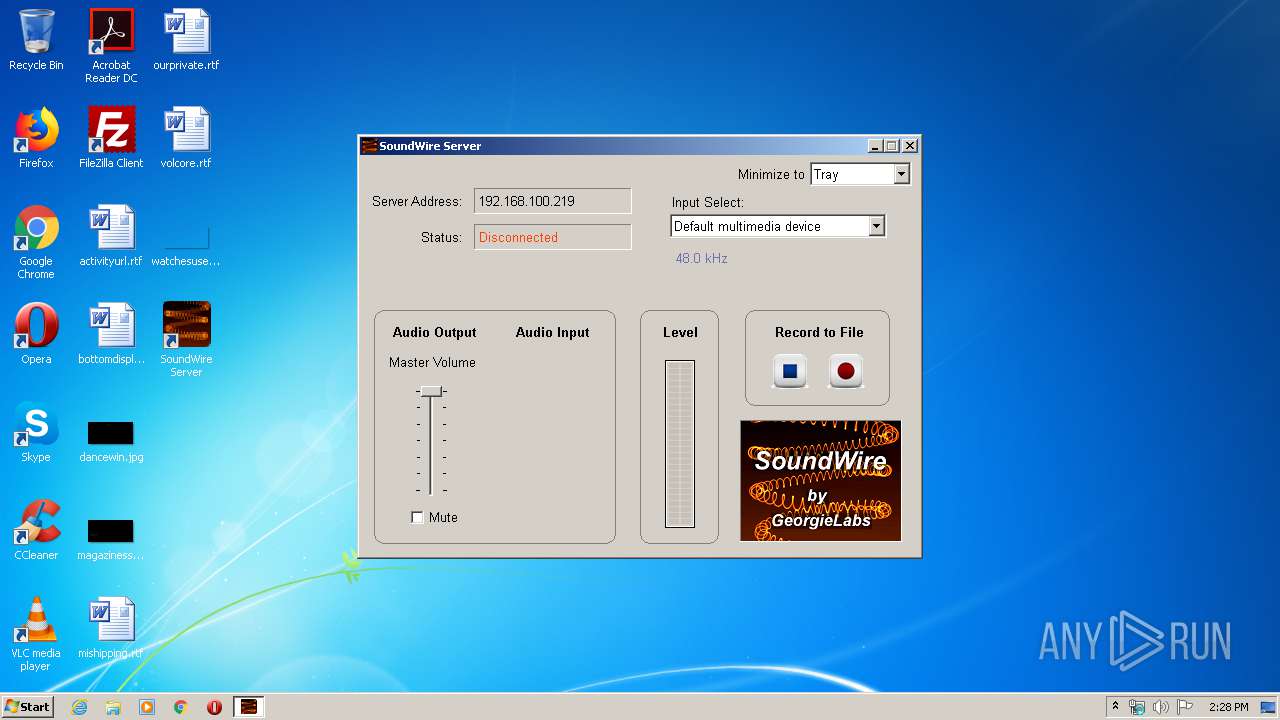Select the watchesuse file icon
This screenshot has width=1280, height=720.
coord(186,246)
